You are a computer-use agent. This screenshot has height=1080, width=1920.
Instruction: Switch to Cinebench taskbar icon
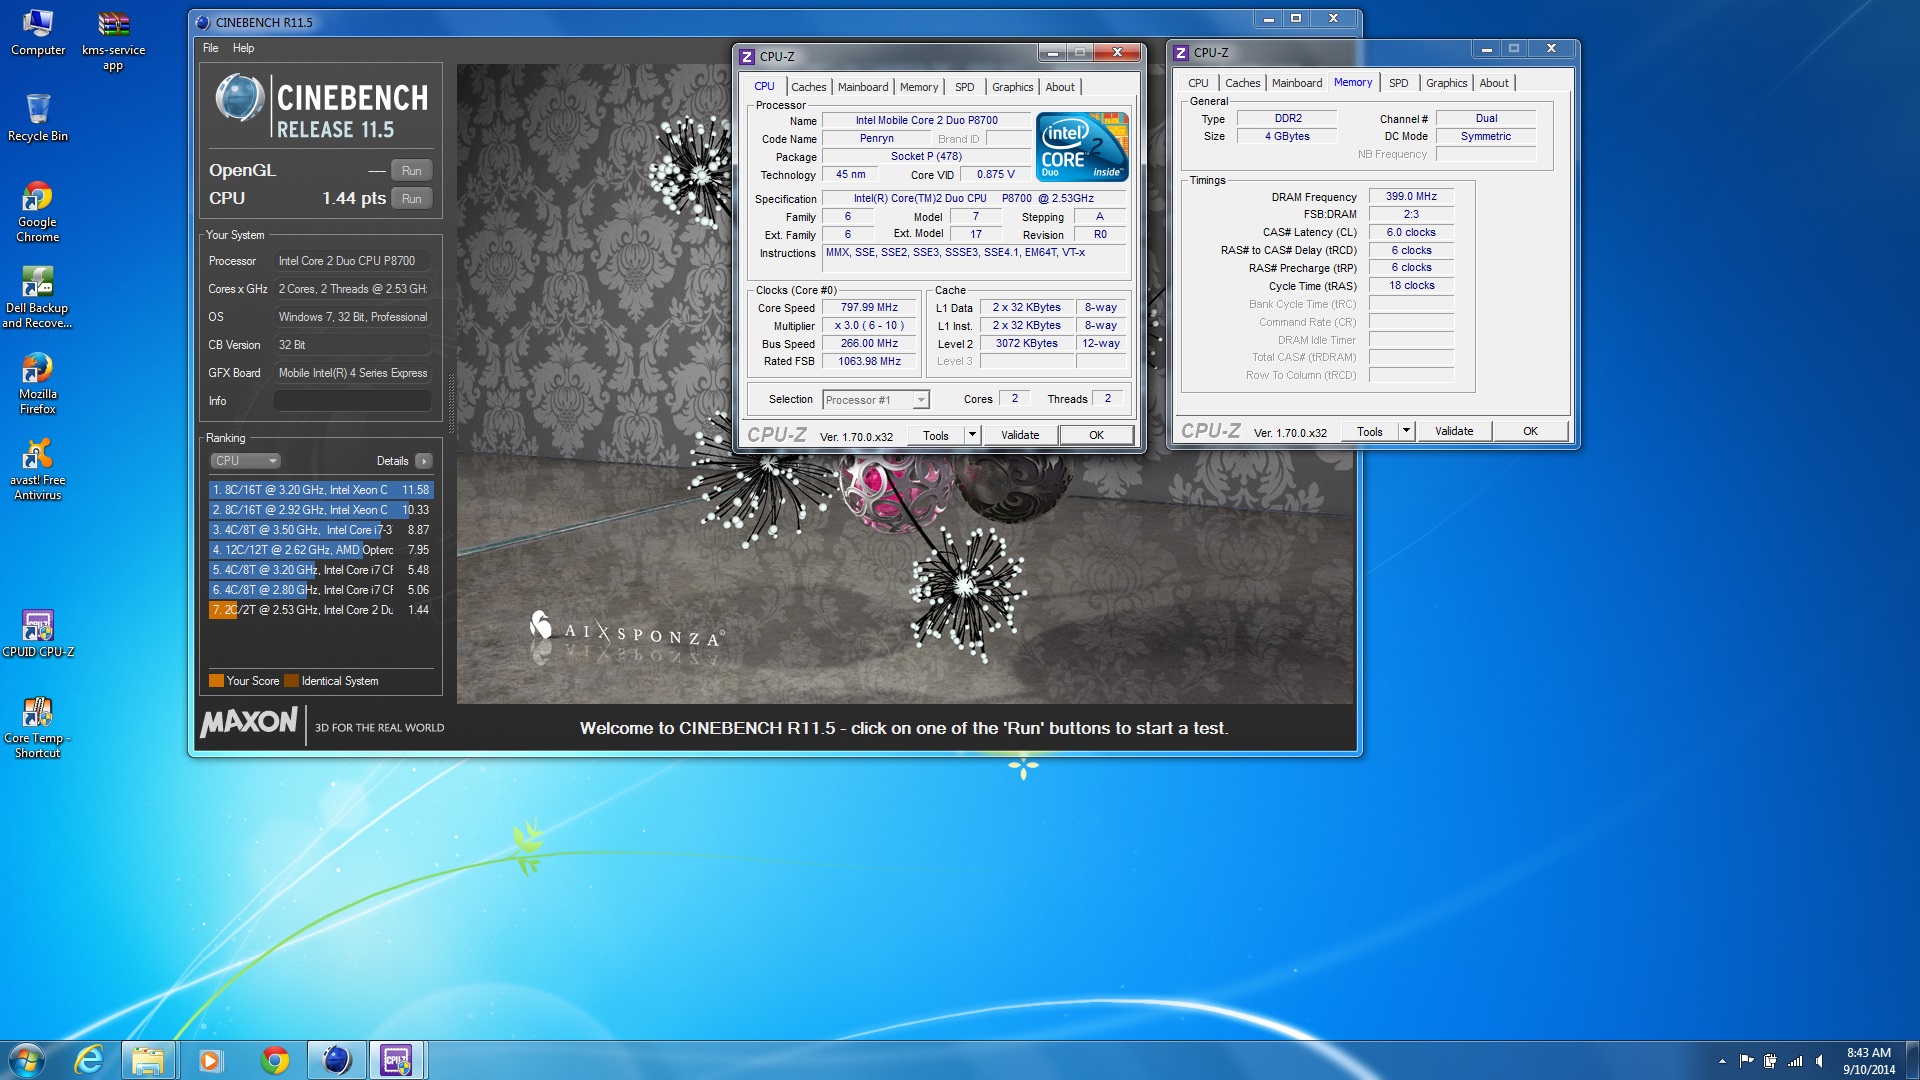pyautogui.click(x=337, y=1060)
